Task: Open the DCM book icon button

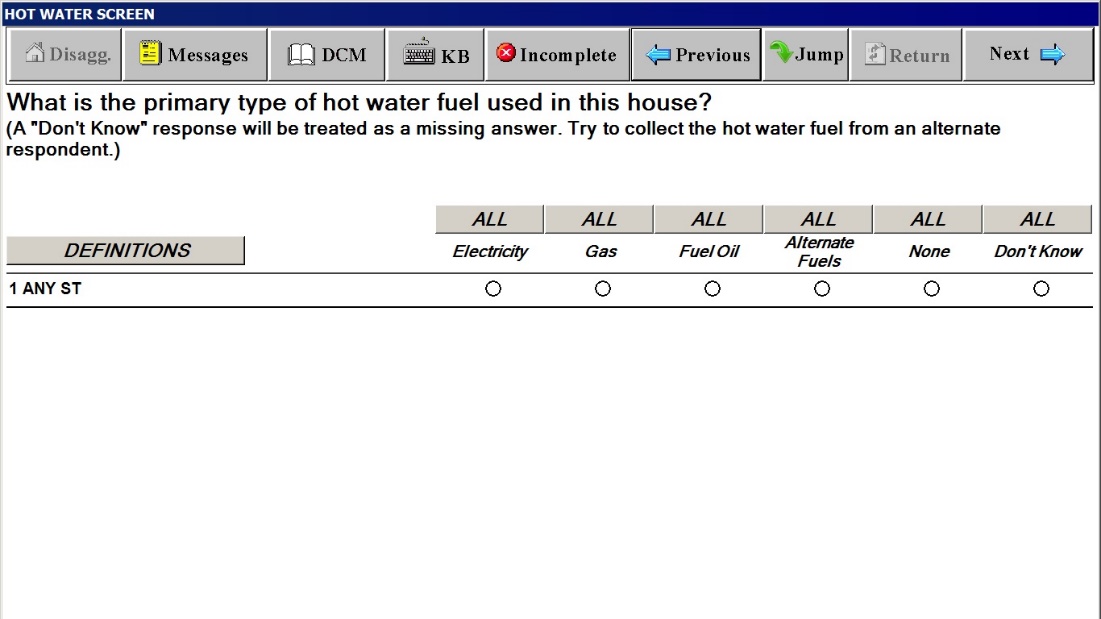Action: click(x=327, y=55)
